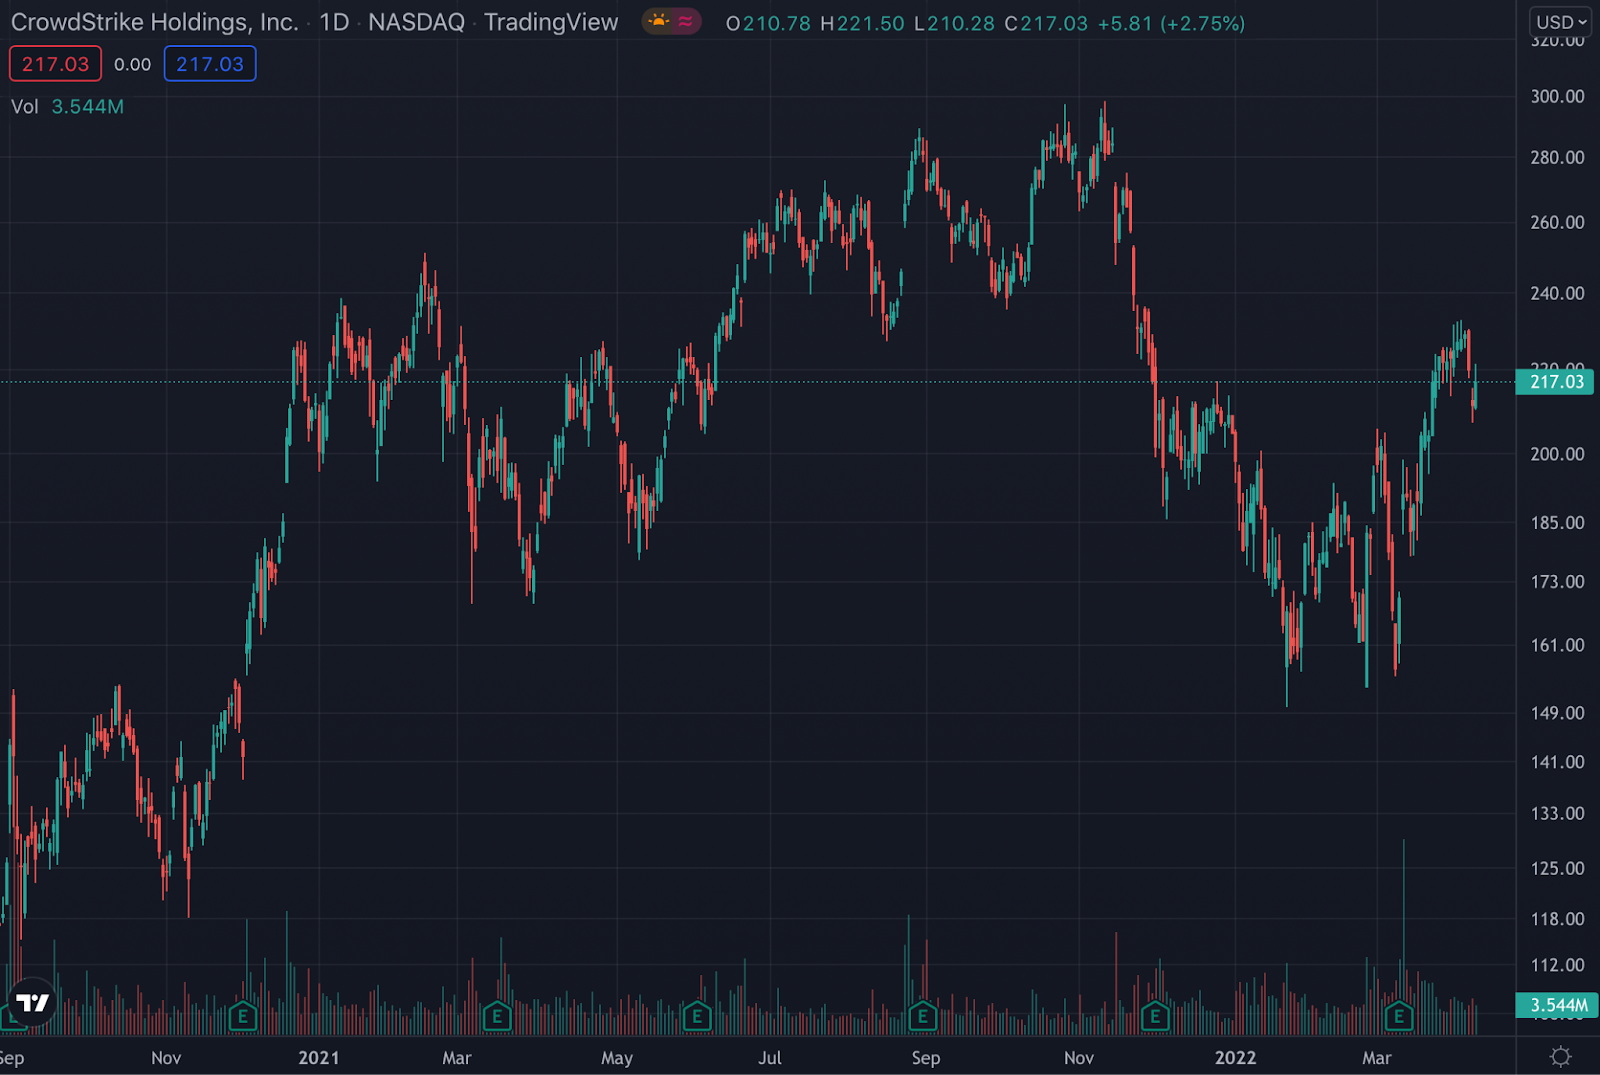
Task: Click the 3.544M volume value in legend
Action: [x=88, y=106]
